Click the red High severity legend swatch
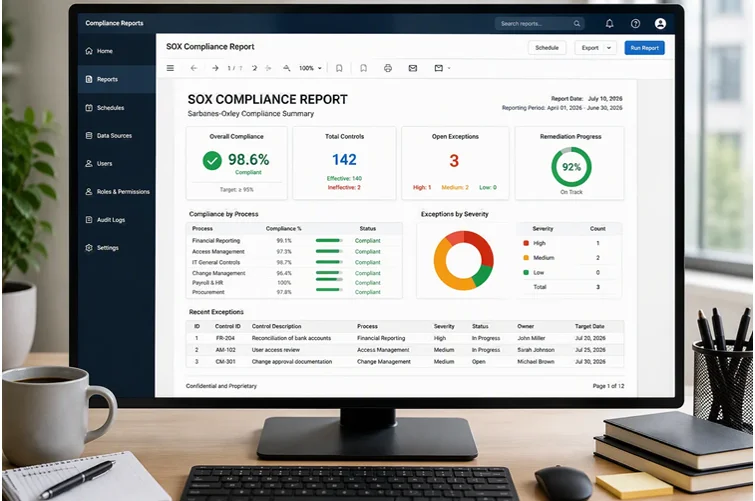The height and width of the screenshot is (501, 755). click(526, 243)
